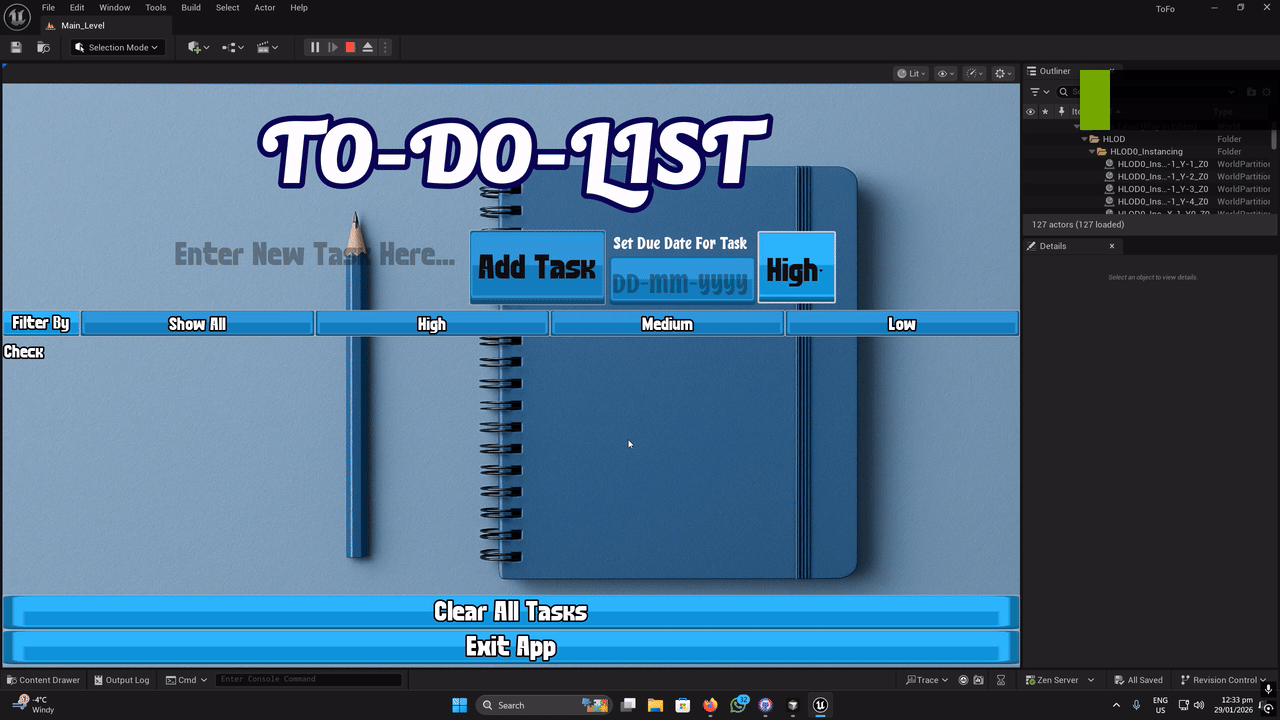Click the Play In Editor icon

point(332,47)
